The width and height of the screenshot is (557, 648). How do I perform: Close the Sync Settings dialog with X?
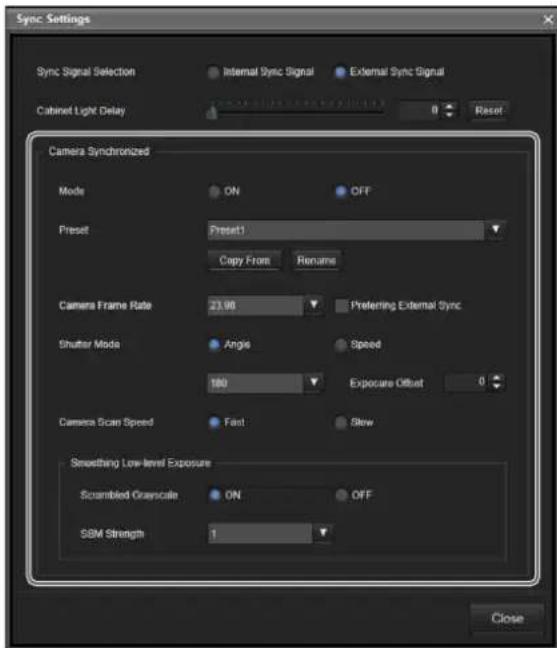pyautogui.click(x=548, y=19)
